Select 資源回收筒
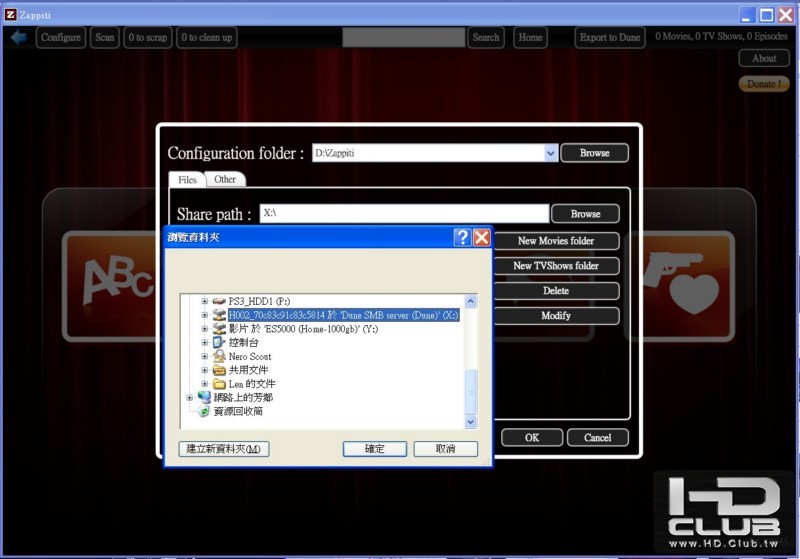The height and width of the screenshot is (559, 800). 238,411
